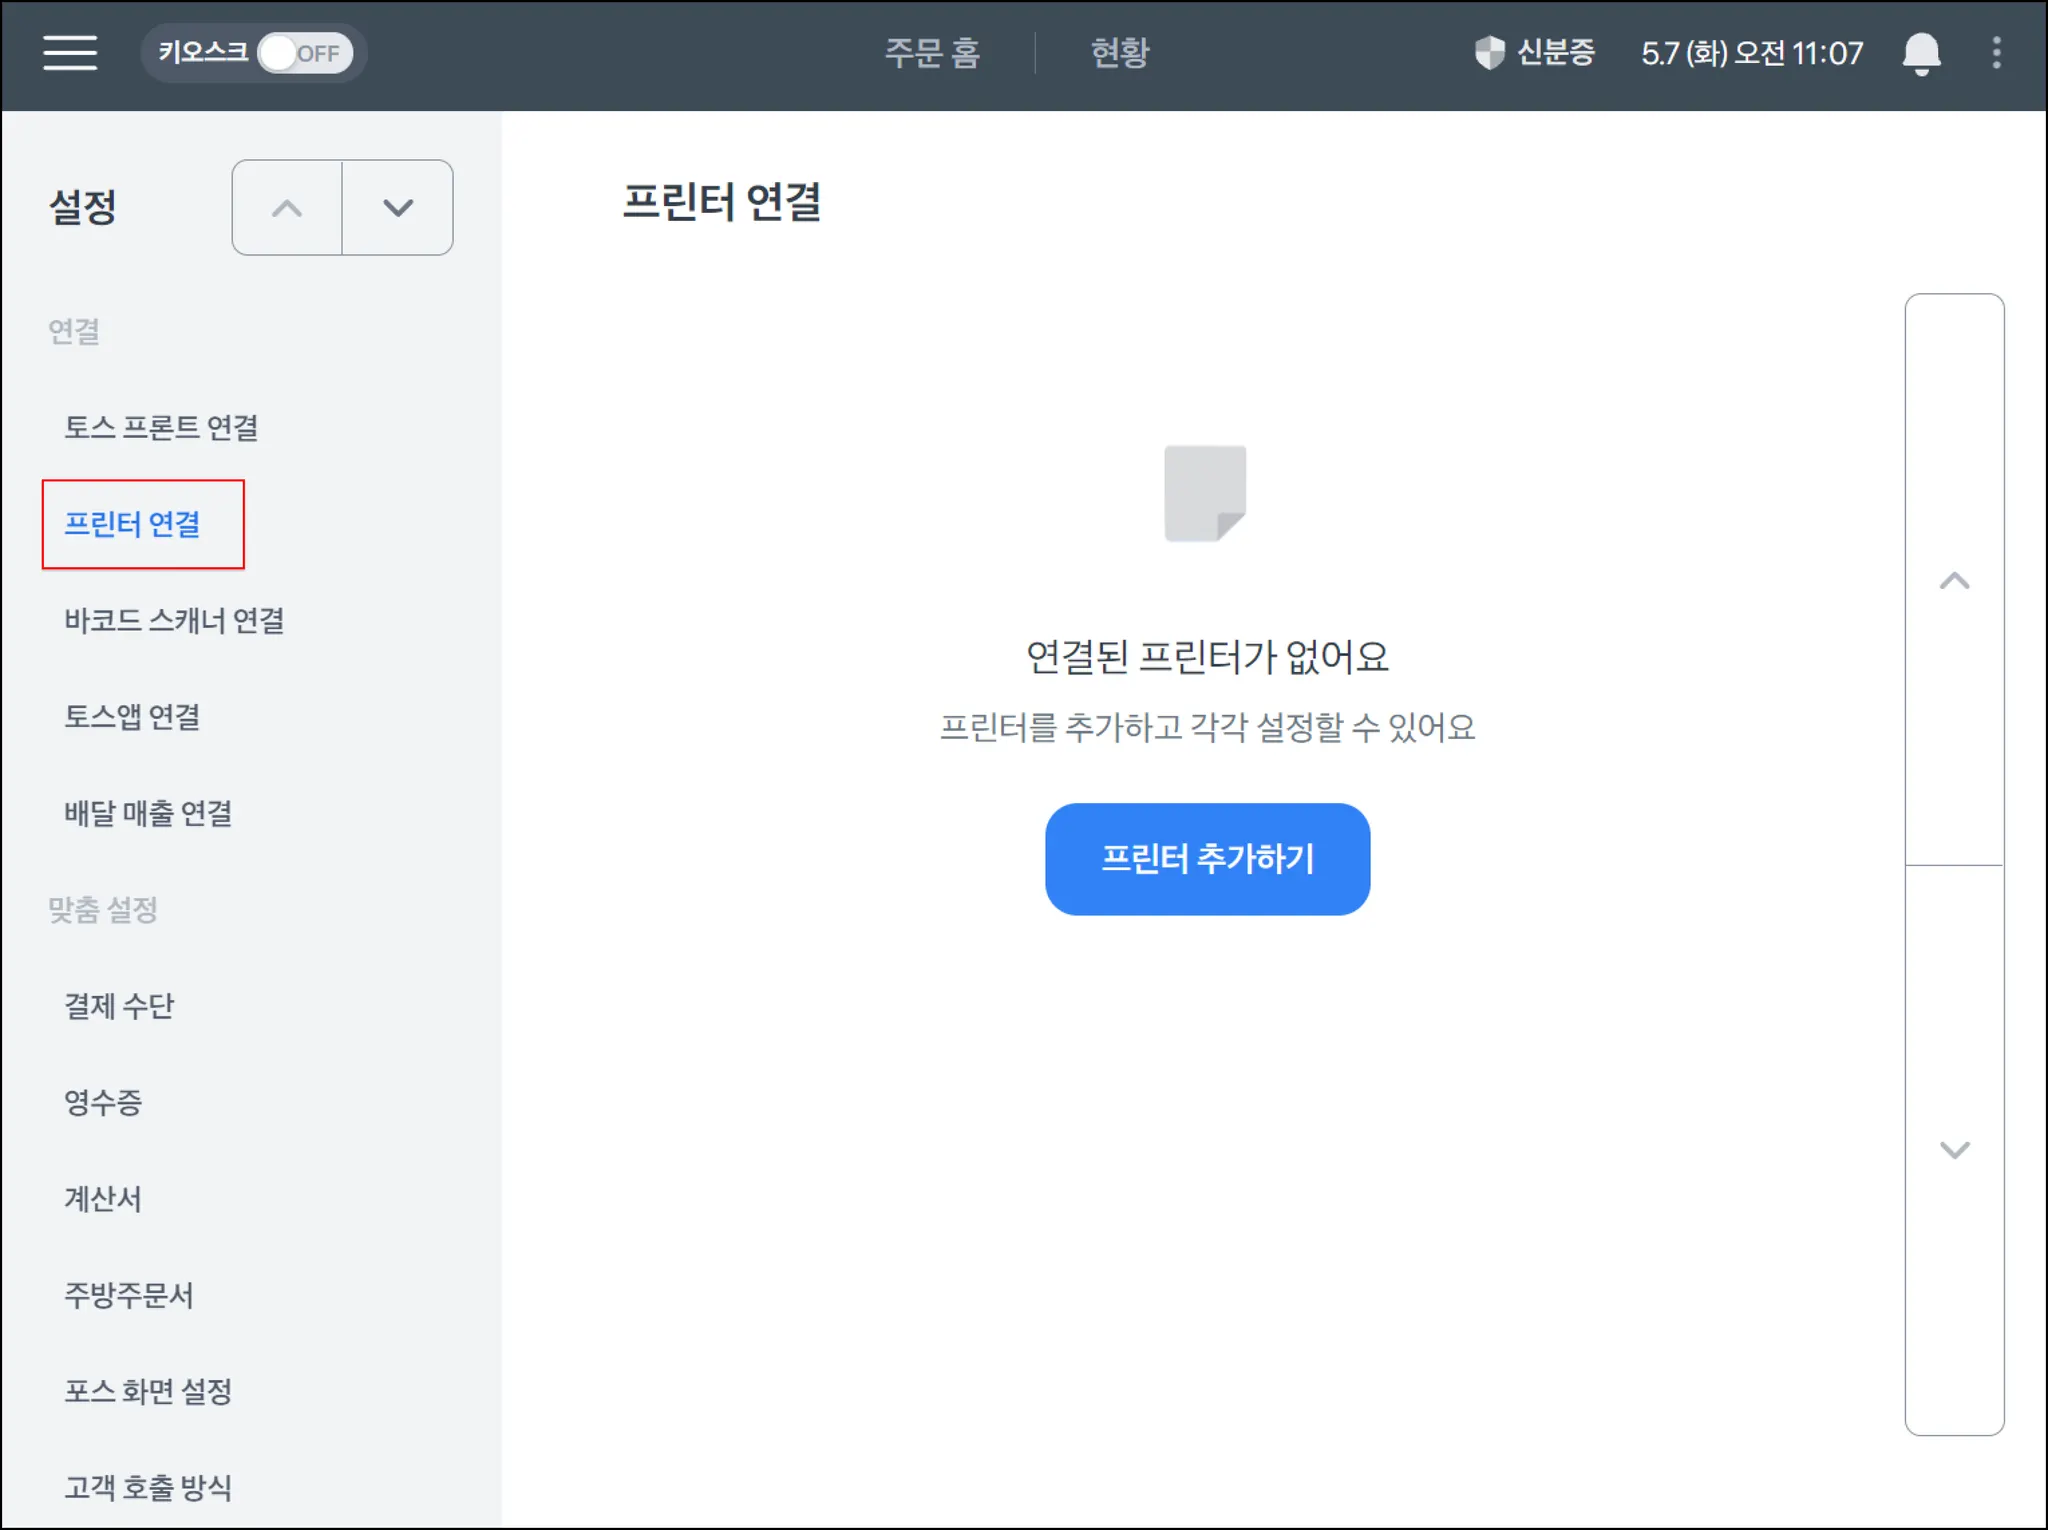Open 배달 매출 연결 settings
Screen dimensions: 2048x1530
point(149,813)
